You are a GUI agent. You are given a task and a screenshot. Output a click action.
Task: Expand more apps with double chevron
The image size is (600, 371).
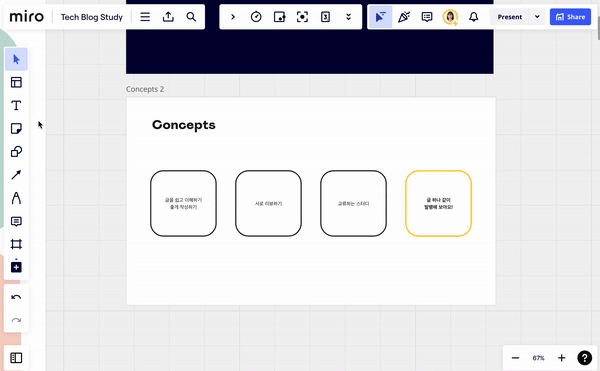coord(348,17)
